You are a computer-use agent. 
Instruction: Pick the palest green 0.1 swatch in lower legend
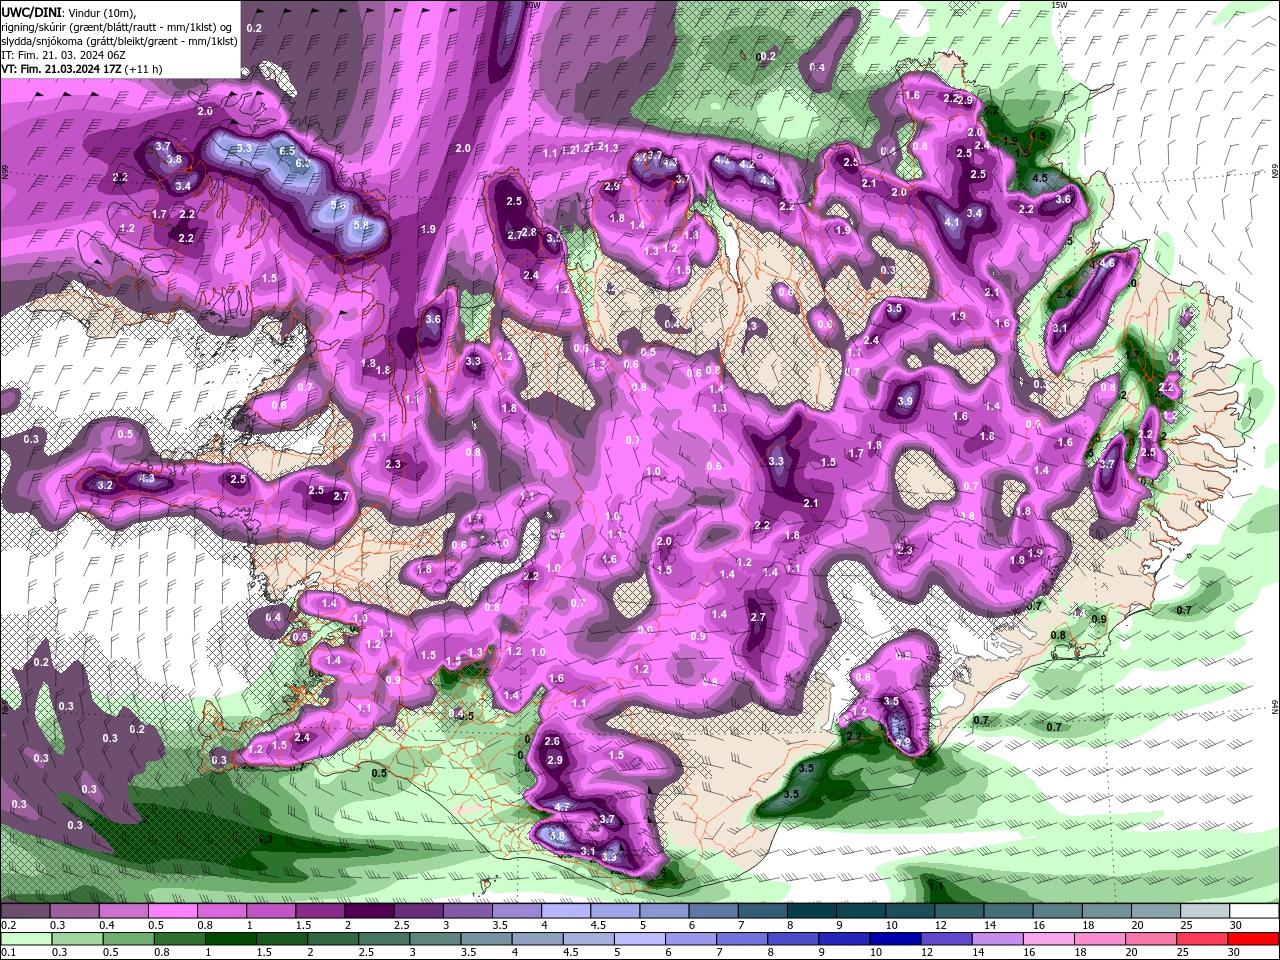coord(27,939)
